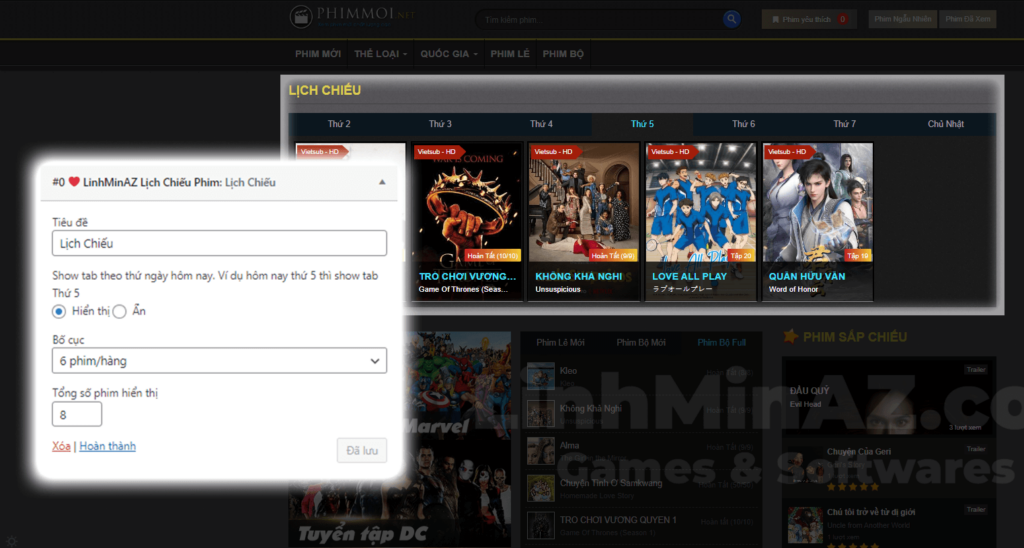Open the Trò Chơi Vương Quyền poster
The height and width of the screenshot is (548, 1024).
[x=468, y=221]
